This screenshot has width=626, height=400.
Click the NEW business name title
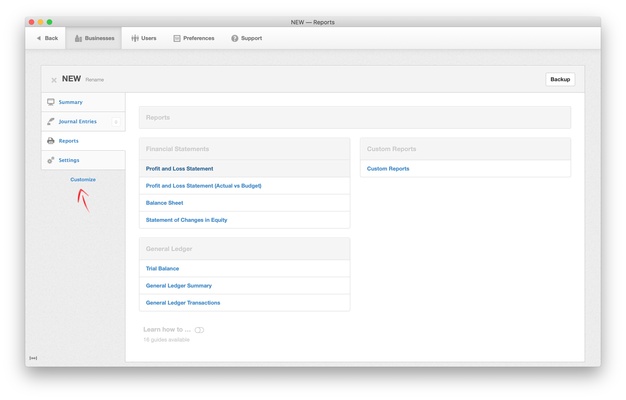point(71,79)
